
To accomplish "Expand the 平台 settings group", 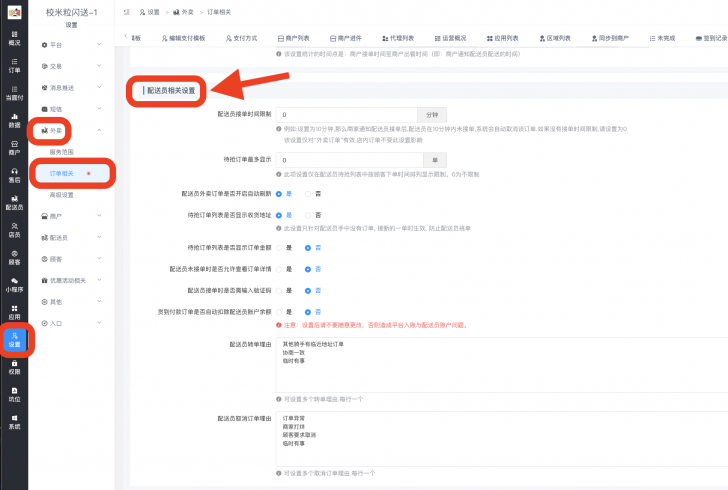I will (72, 45).
